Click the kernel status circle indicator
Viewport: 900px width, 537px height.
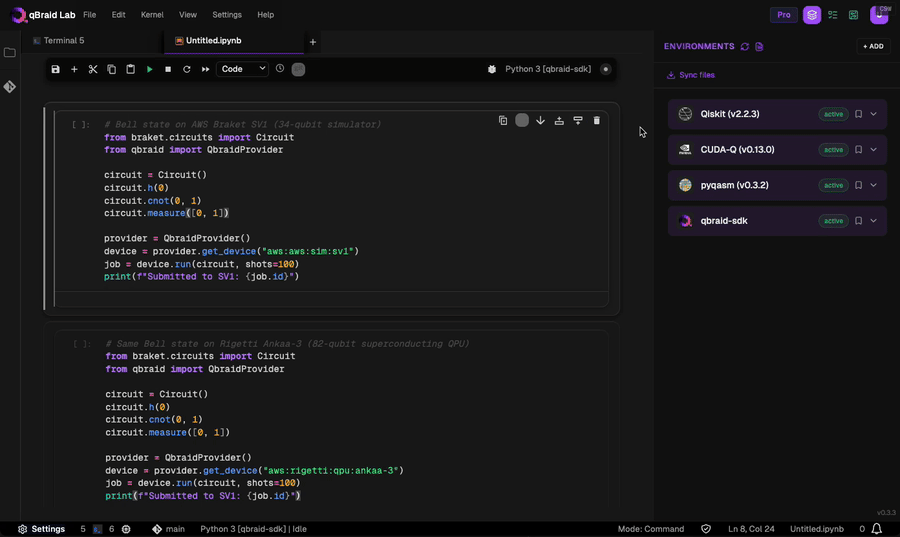click(x=606, y=69)
